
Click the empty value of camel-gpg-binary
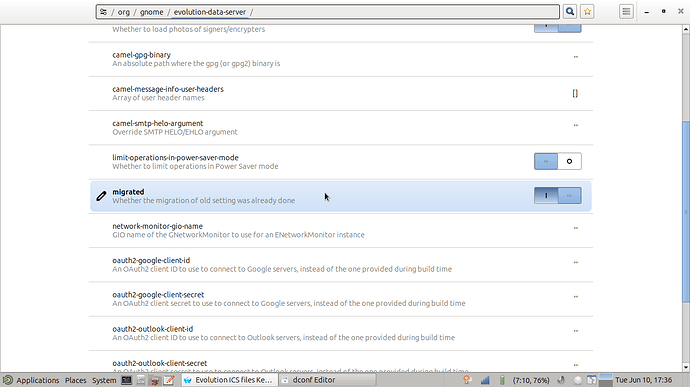(576, 57)
